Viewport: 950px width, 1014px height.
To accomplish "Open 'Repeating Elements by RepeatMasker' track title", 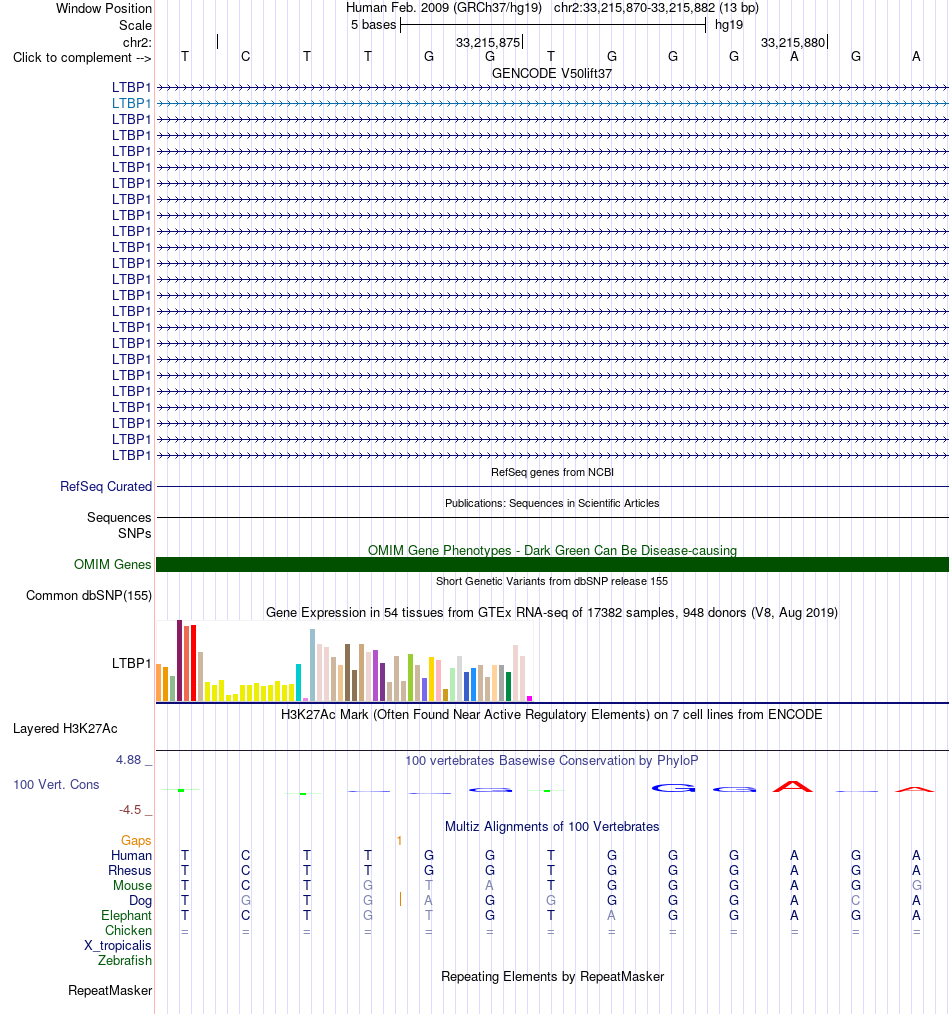I will (x=552, y=976).
